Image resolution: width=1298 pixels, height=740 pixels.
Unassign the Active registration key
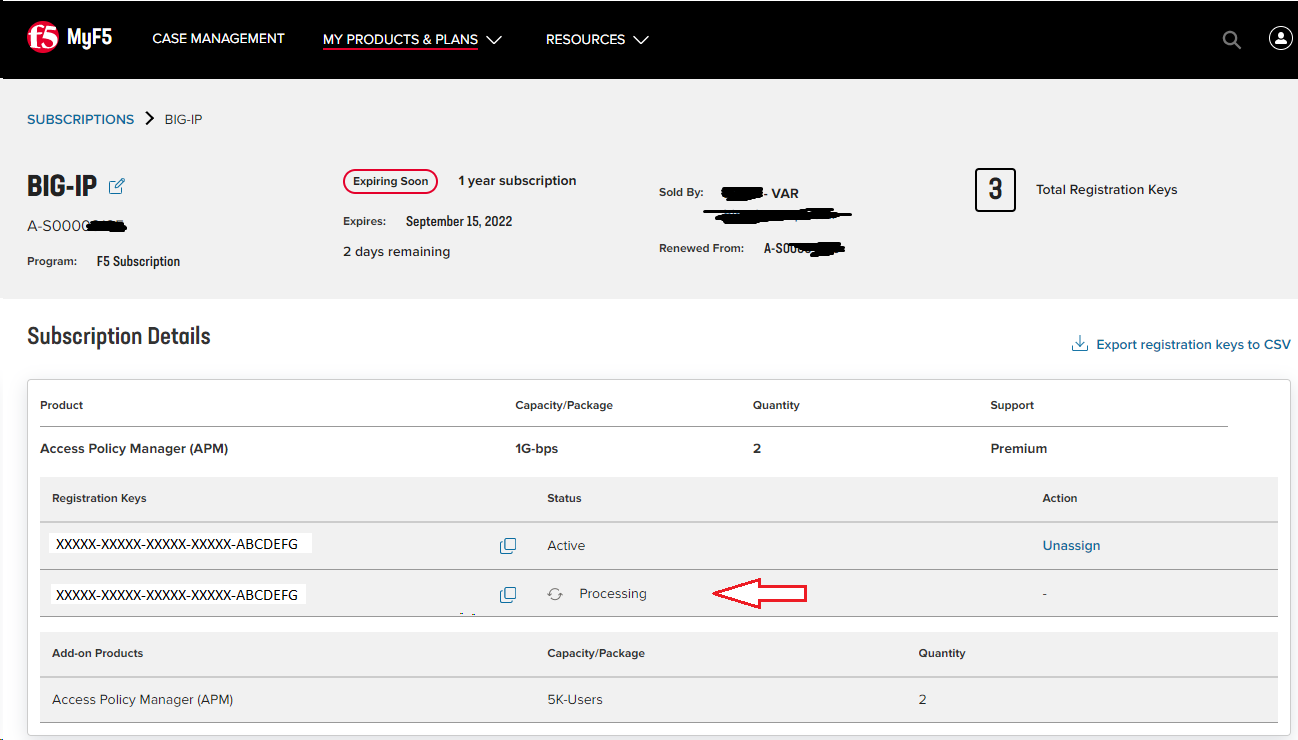point(1071,545)
